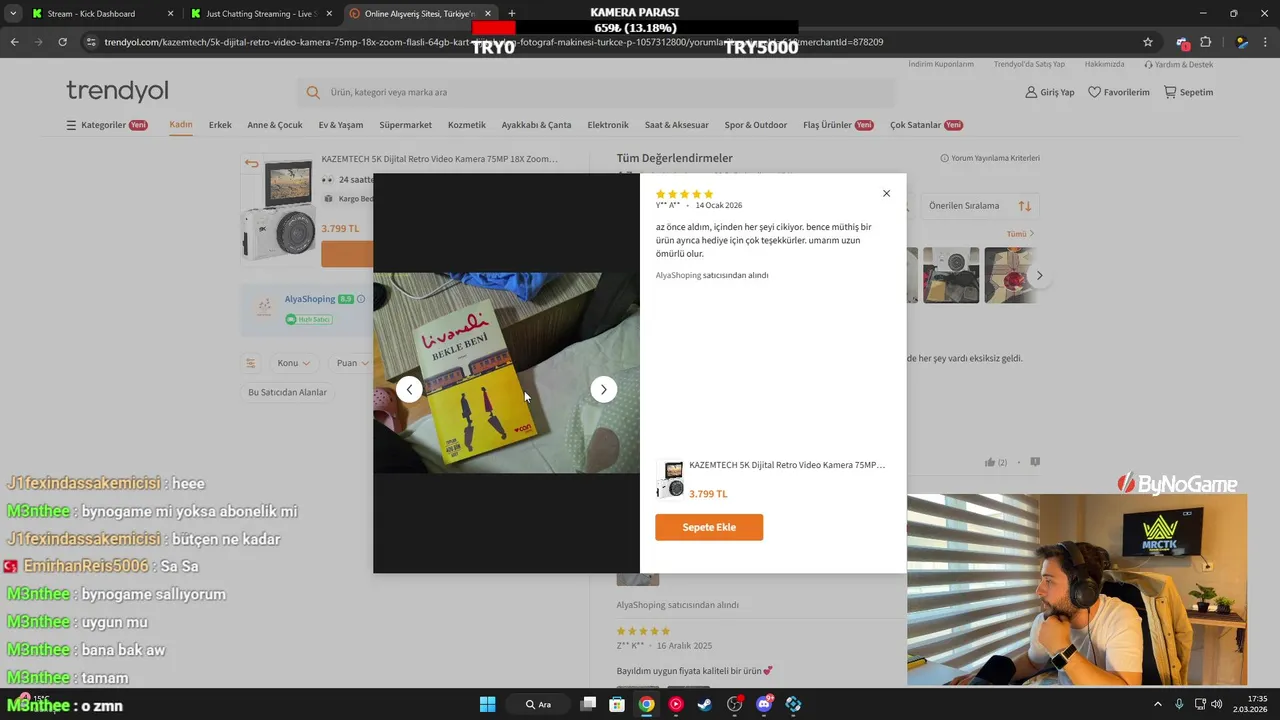The height and width of the screenshot is (720, 1280).
Task: Open Flaş Ürünler category
Action: point(838,125)
